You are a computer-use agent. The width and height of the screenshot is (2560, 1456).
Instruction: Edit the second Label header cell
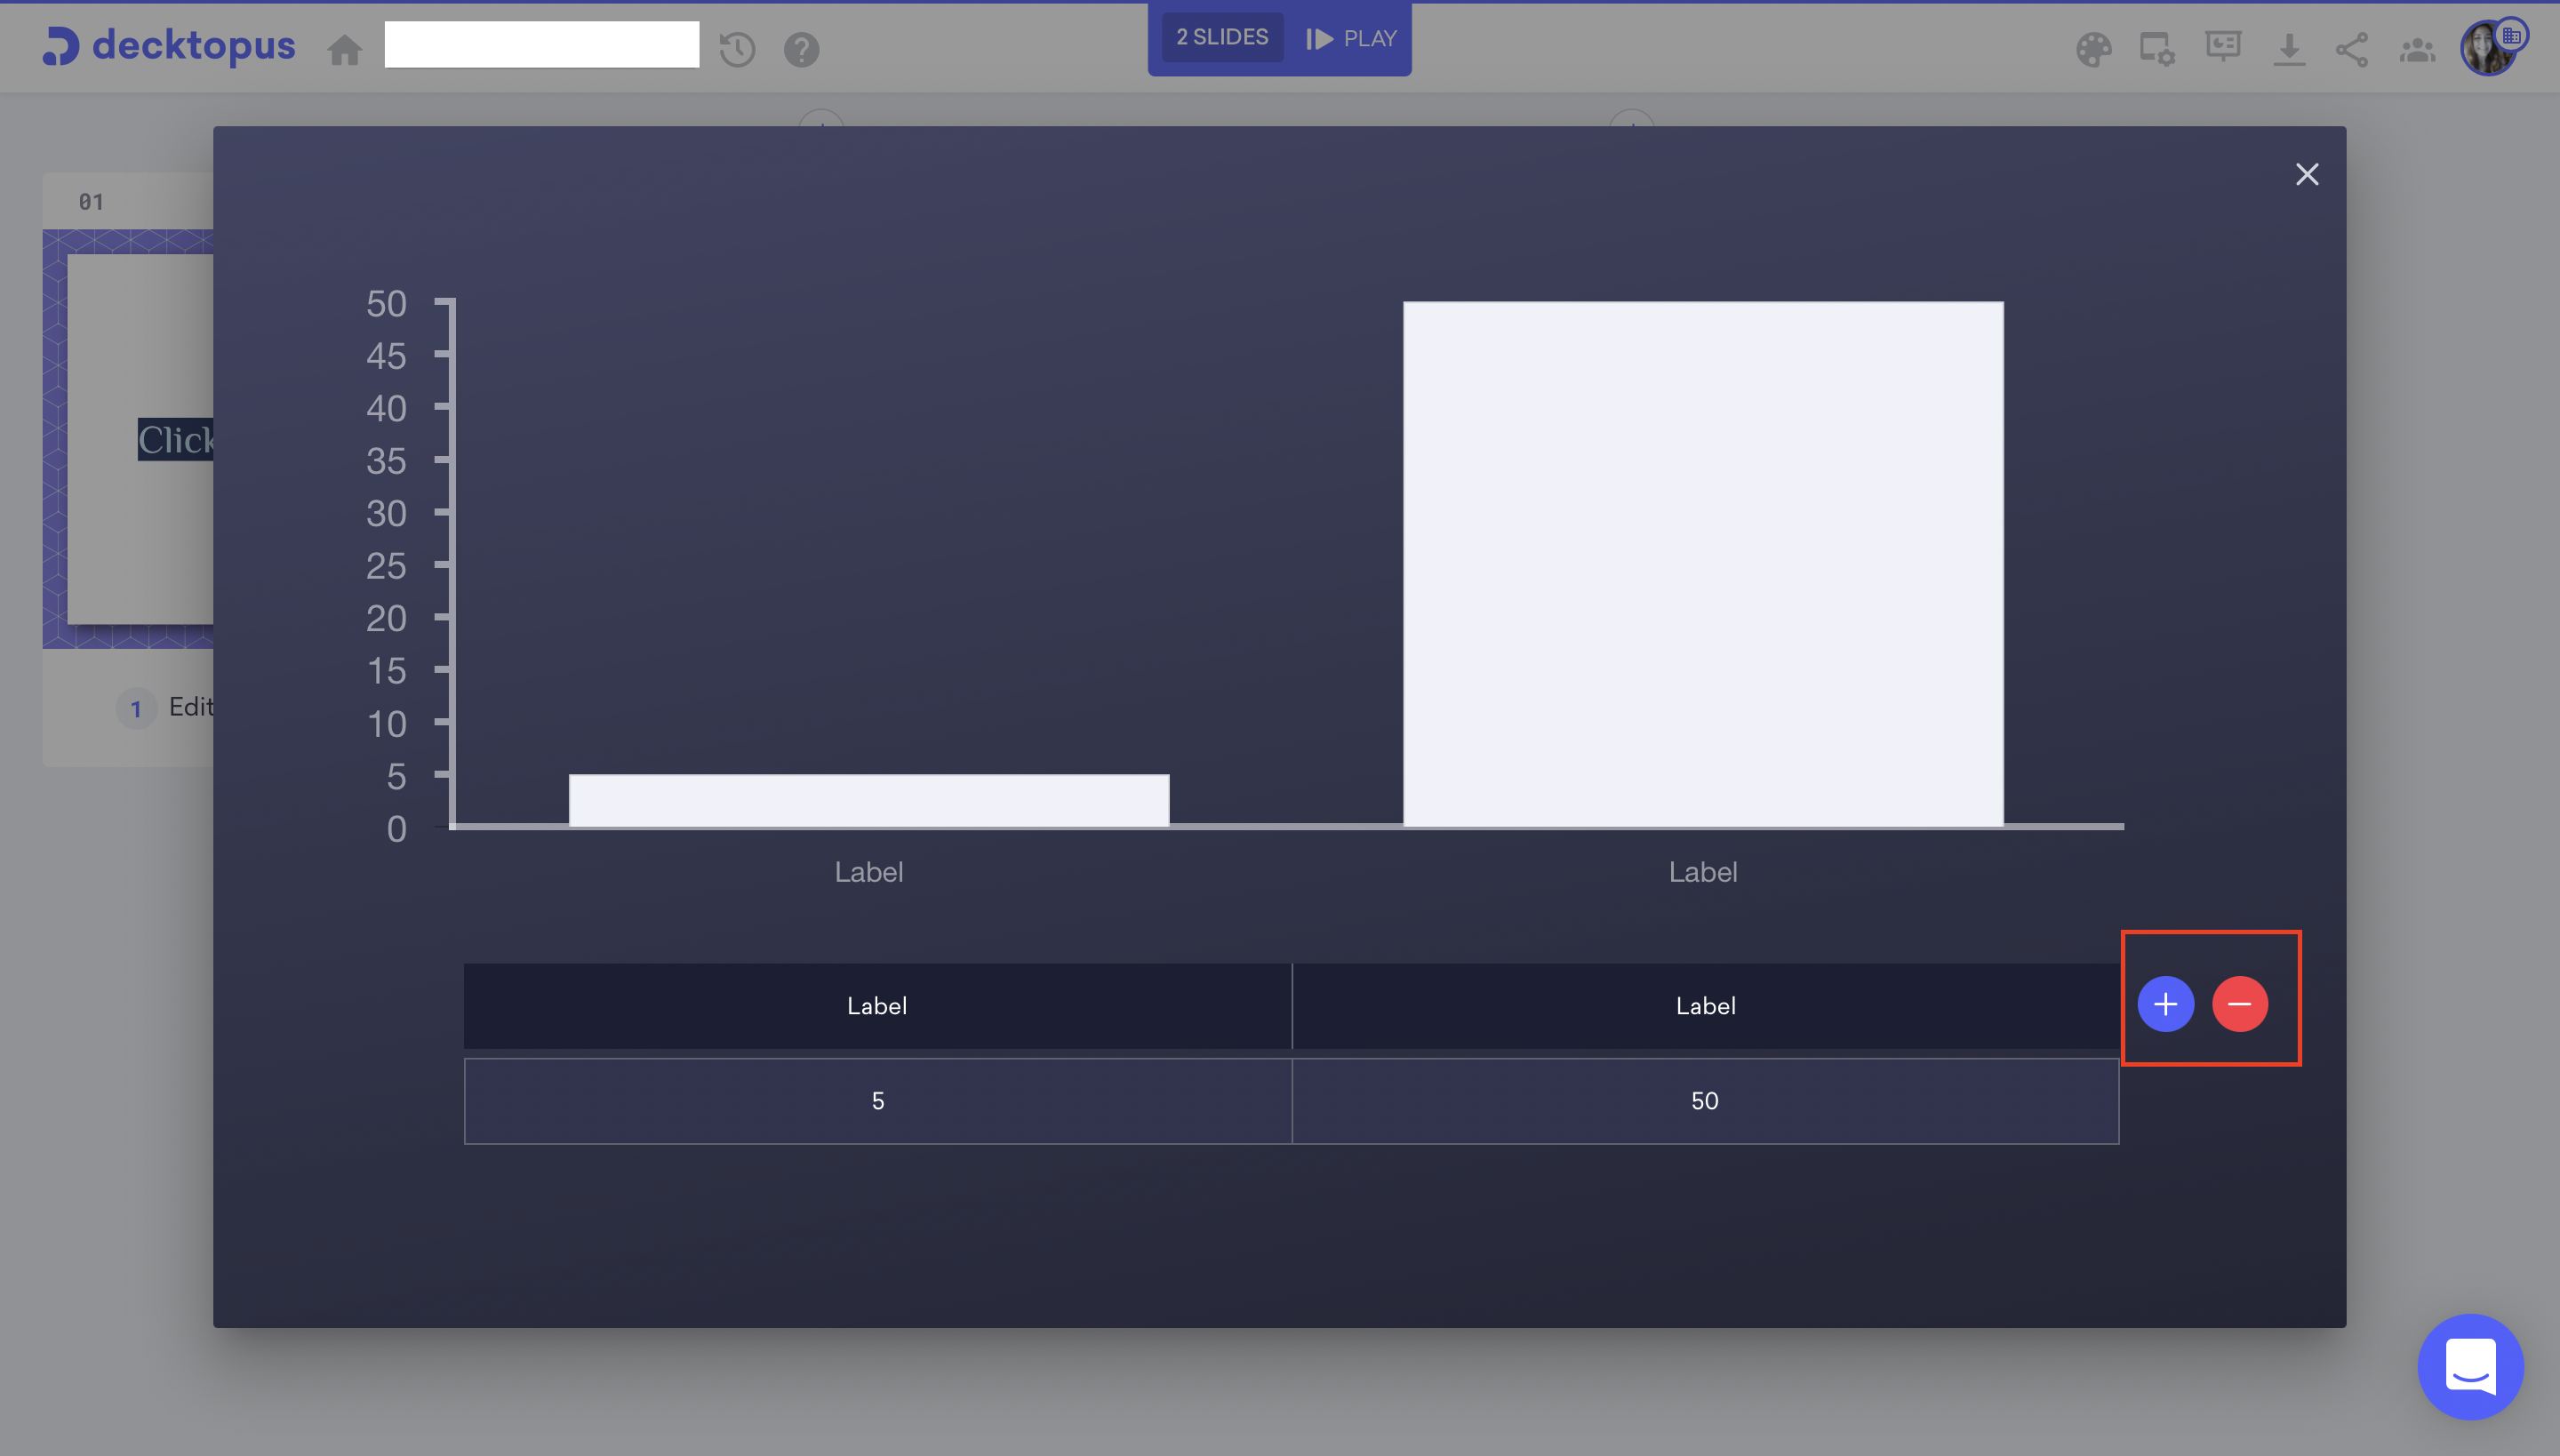[1705, 1006]
